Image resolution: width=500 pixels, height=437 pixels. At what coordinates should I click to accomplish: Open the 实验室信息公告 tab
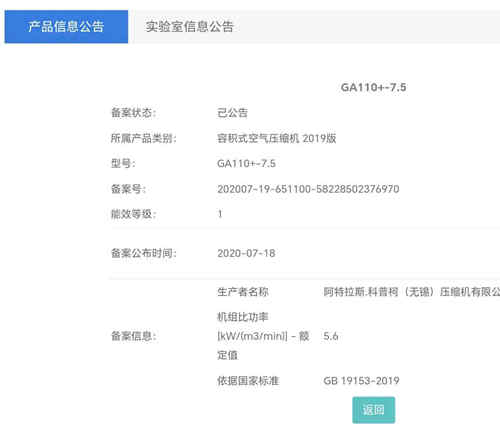[189, 27]
